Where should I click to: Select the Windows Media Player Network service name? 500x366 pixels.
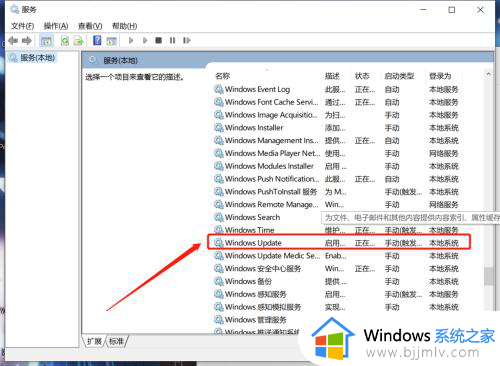coord(272,153)
